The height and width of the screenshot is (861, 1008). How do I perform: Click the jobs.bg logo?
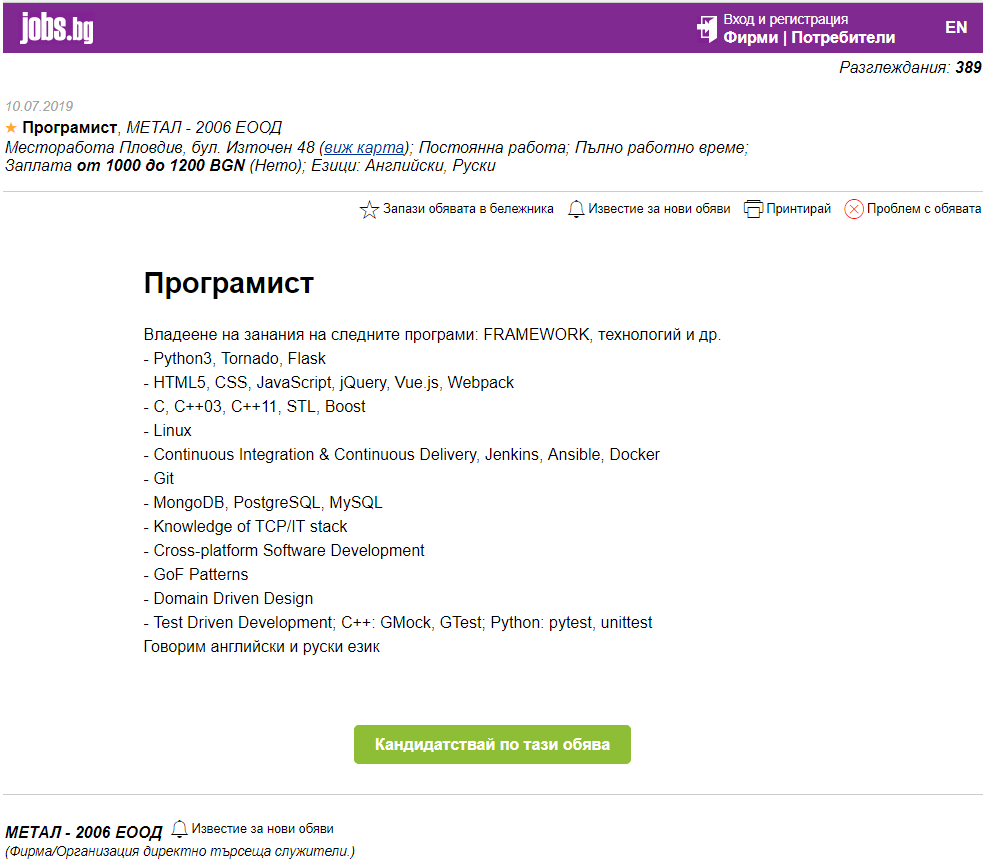(57, 28)
